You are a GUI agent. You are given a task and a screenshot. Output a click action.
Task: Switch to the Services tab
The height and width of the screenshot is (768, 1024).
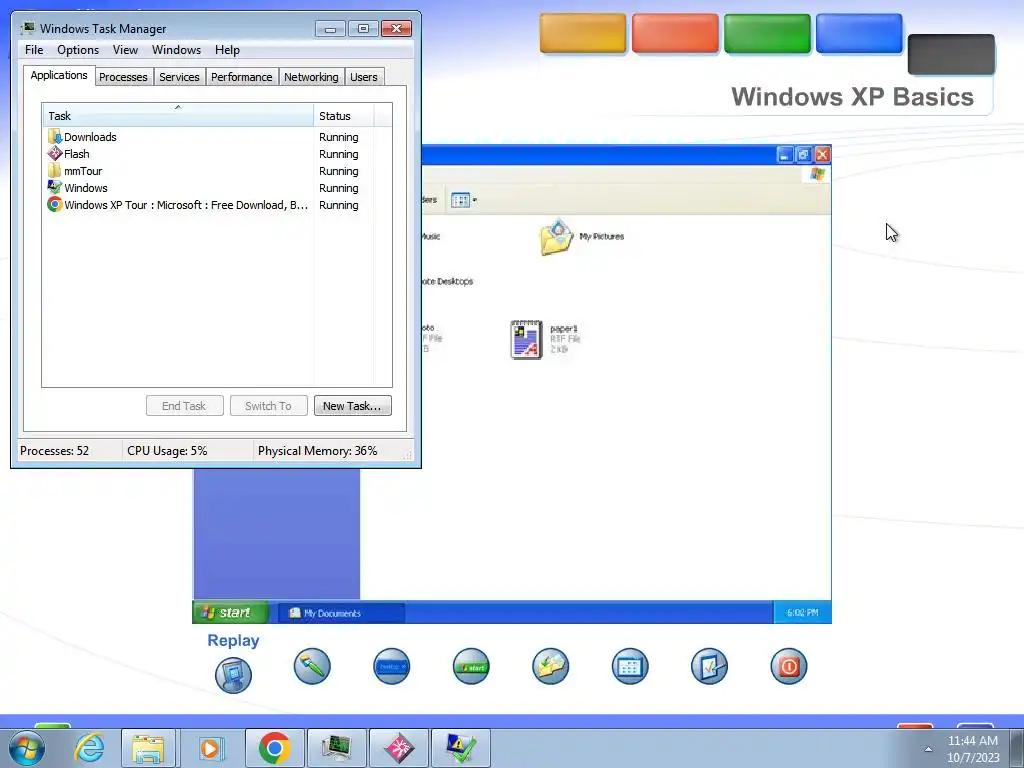[x=179, y=77]
